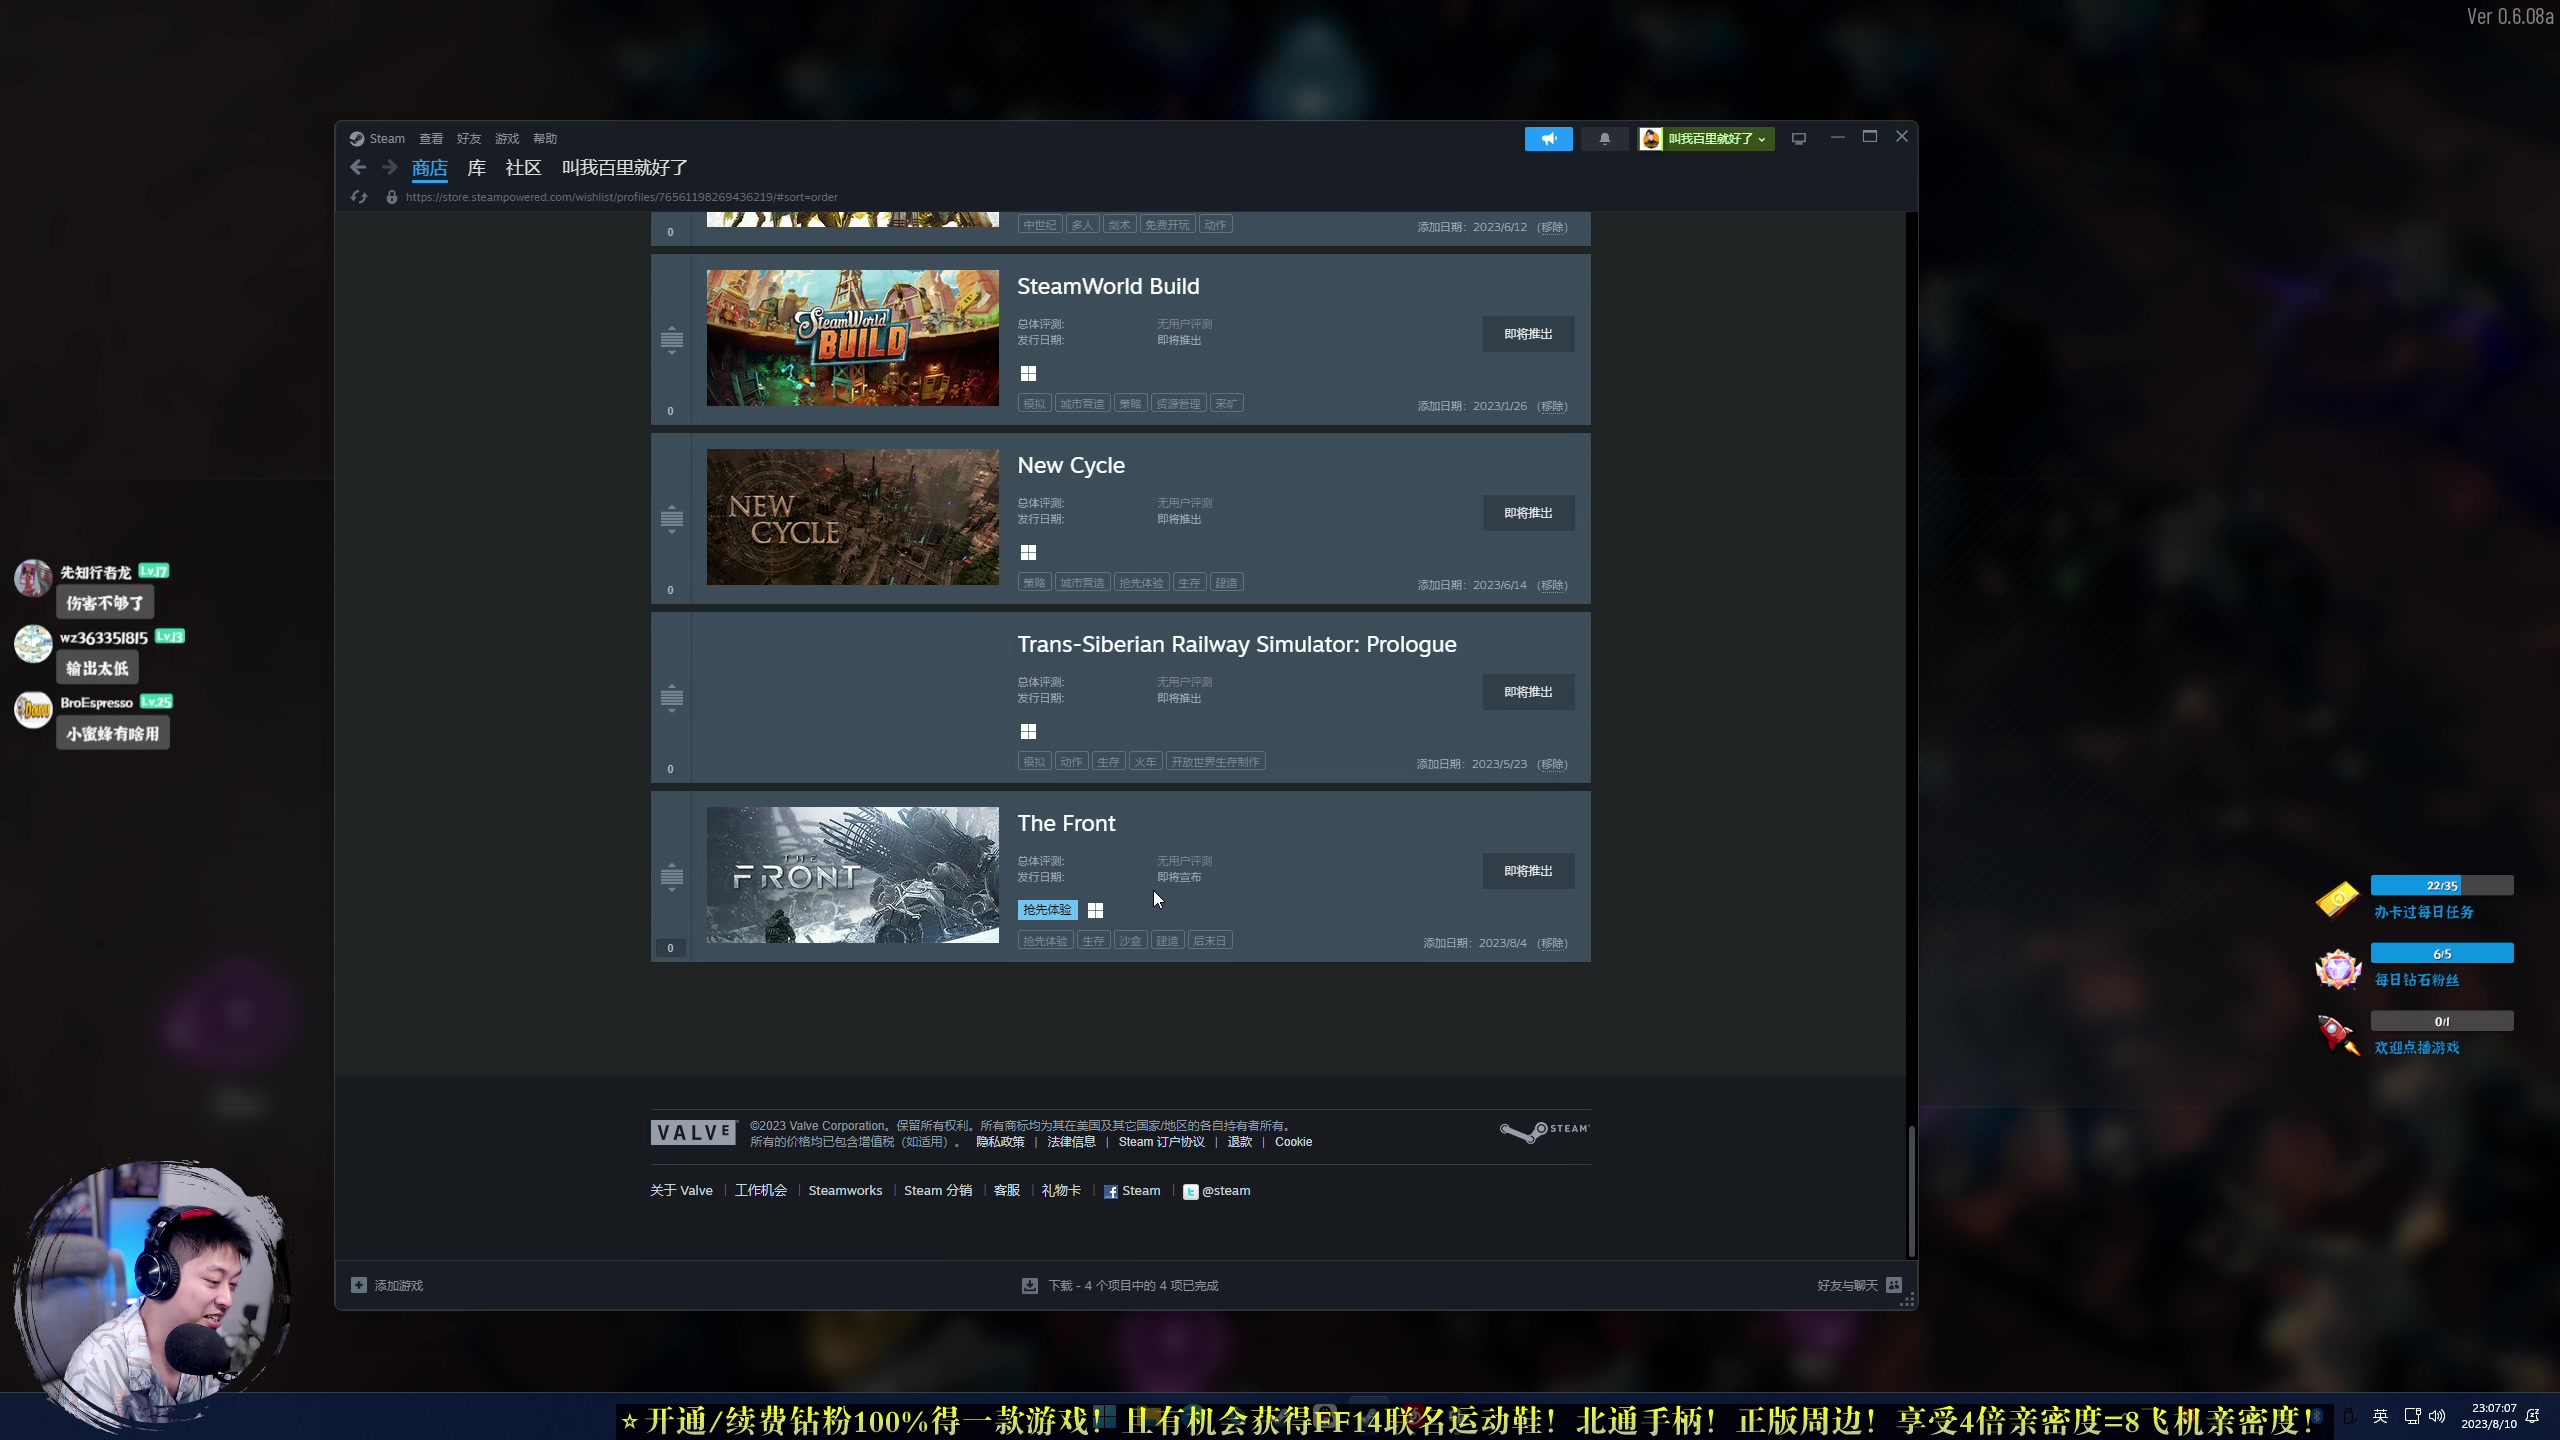Click the Add Game plus icon
The width and height of the screenshot is (2560, 1440).
(x=359, y=1285)
